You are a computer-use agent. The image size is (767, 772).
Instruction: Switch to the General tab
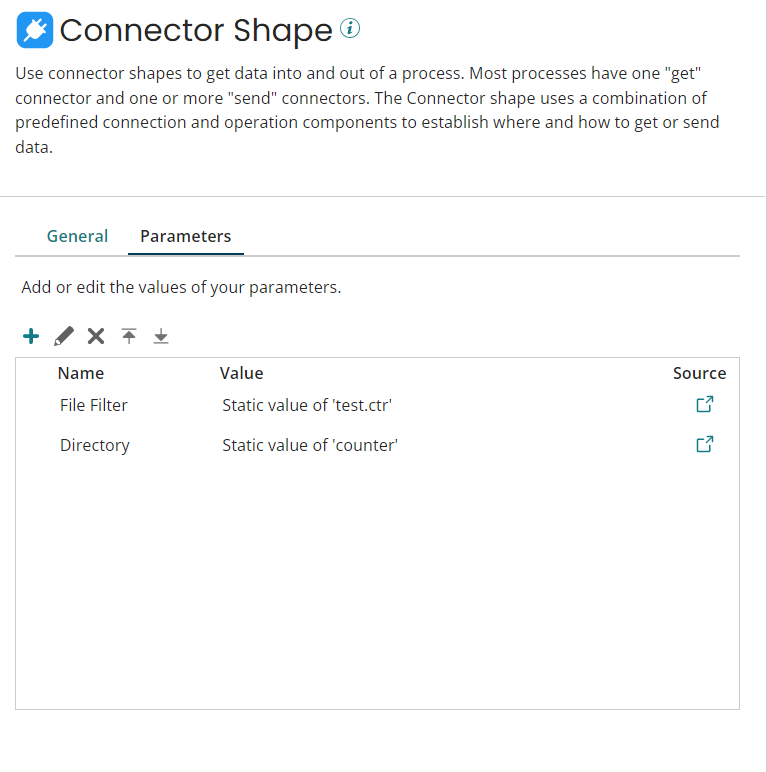77,236
